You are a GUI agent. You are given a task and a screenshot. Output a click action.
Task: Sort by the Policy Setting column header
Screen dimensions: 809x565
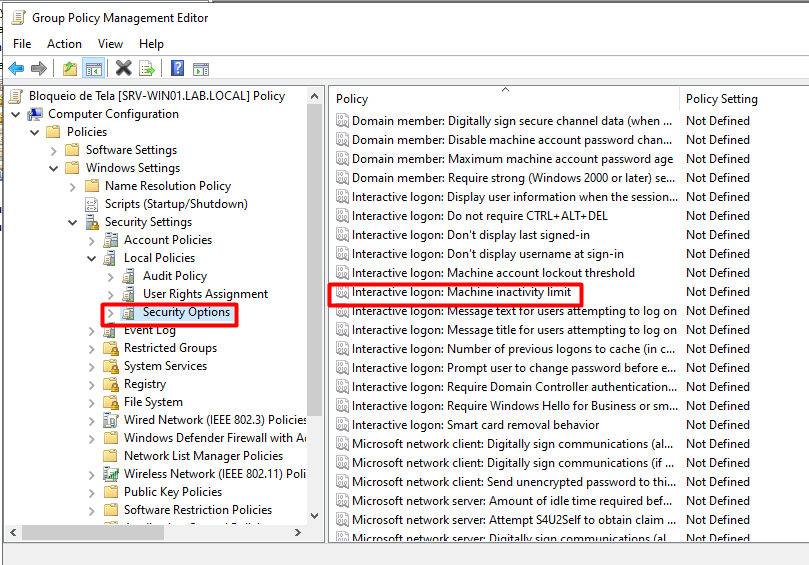pos(722,99)
